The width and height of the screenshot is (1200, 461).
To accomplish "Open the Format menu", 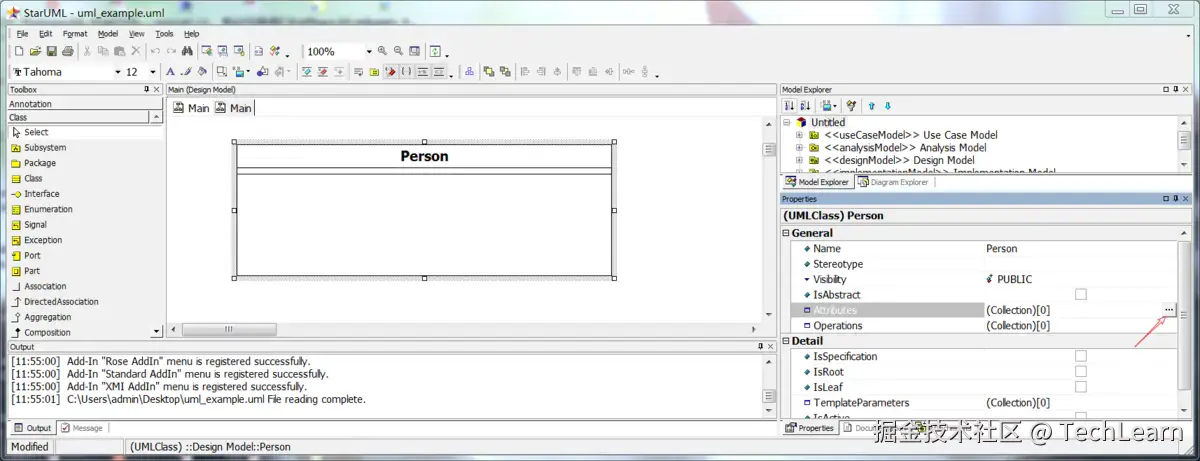I will 75,34.
